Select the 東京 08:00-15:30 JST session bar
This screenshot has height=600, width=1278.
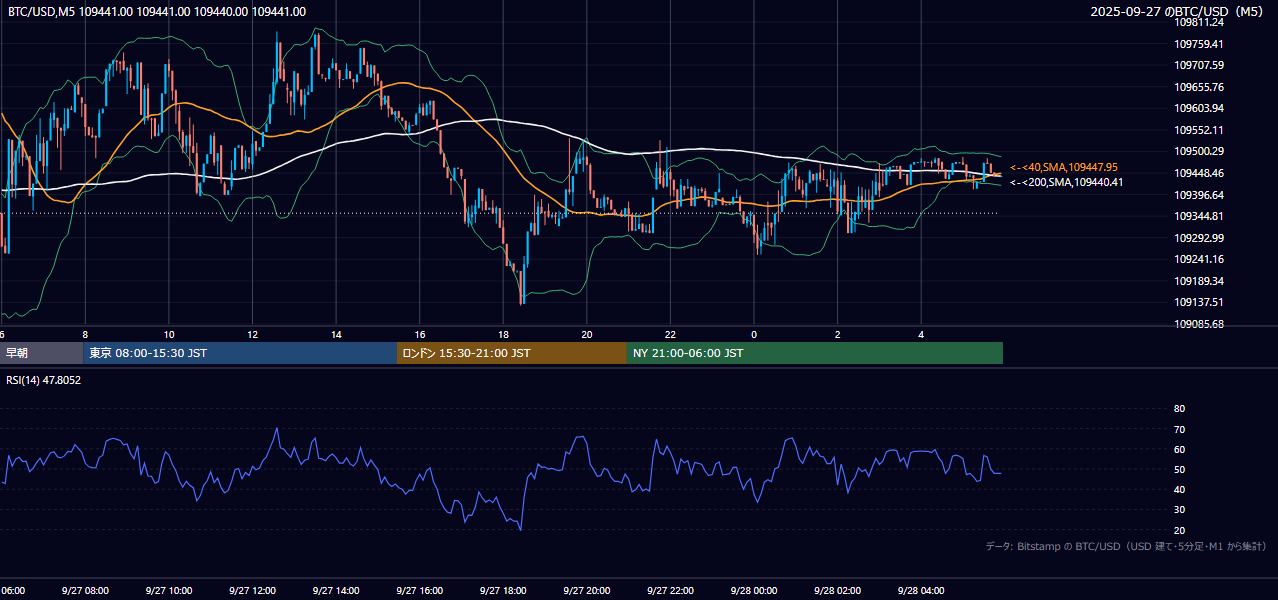click(241, 353)
